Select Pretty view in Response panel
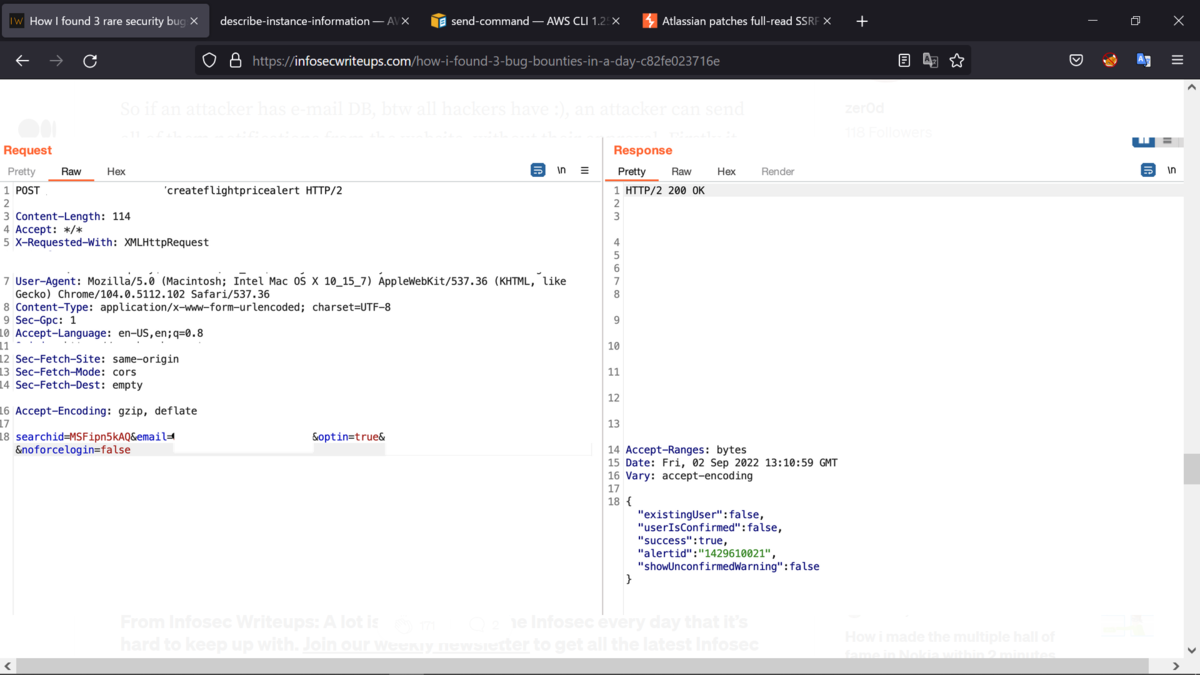1200x675 pixels. [x=632, y=171]
